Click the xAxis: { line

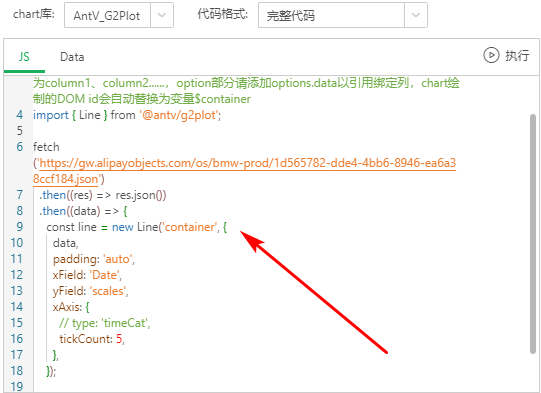pyautogui.click(x=71, y=307)
